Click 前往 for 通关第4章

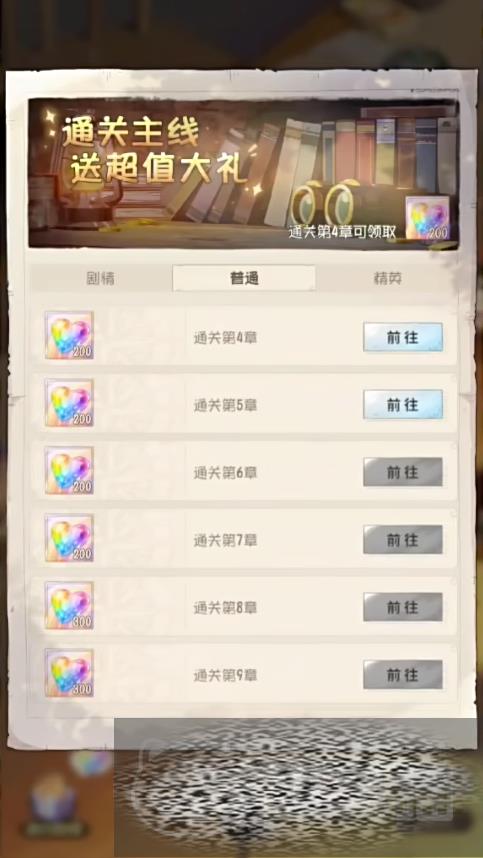click(x=403, y=337)
